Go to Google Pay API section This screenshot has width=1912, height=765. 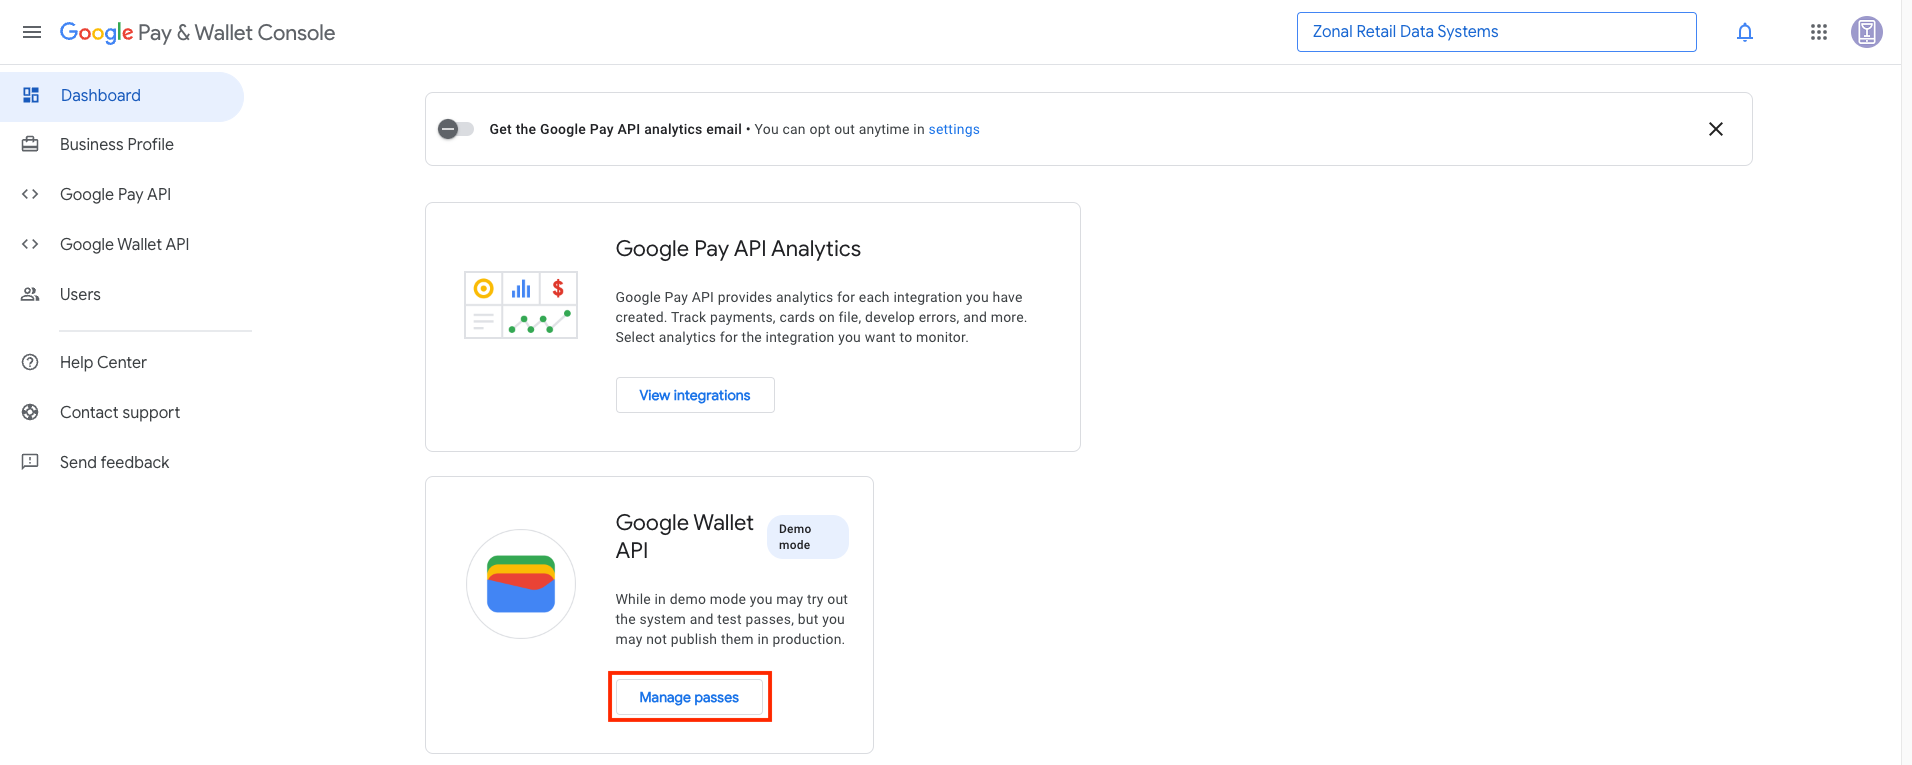click(115, 195)
